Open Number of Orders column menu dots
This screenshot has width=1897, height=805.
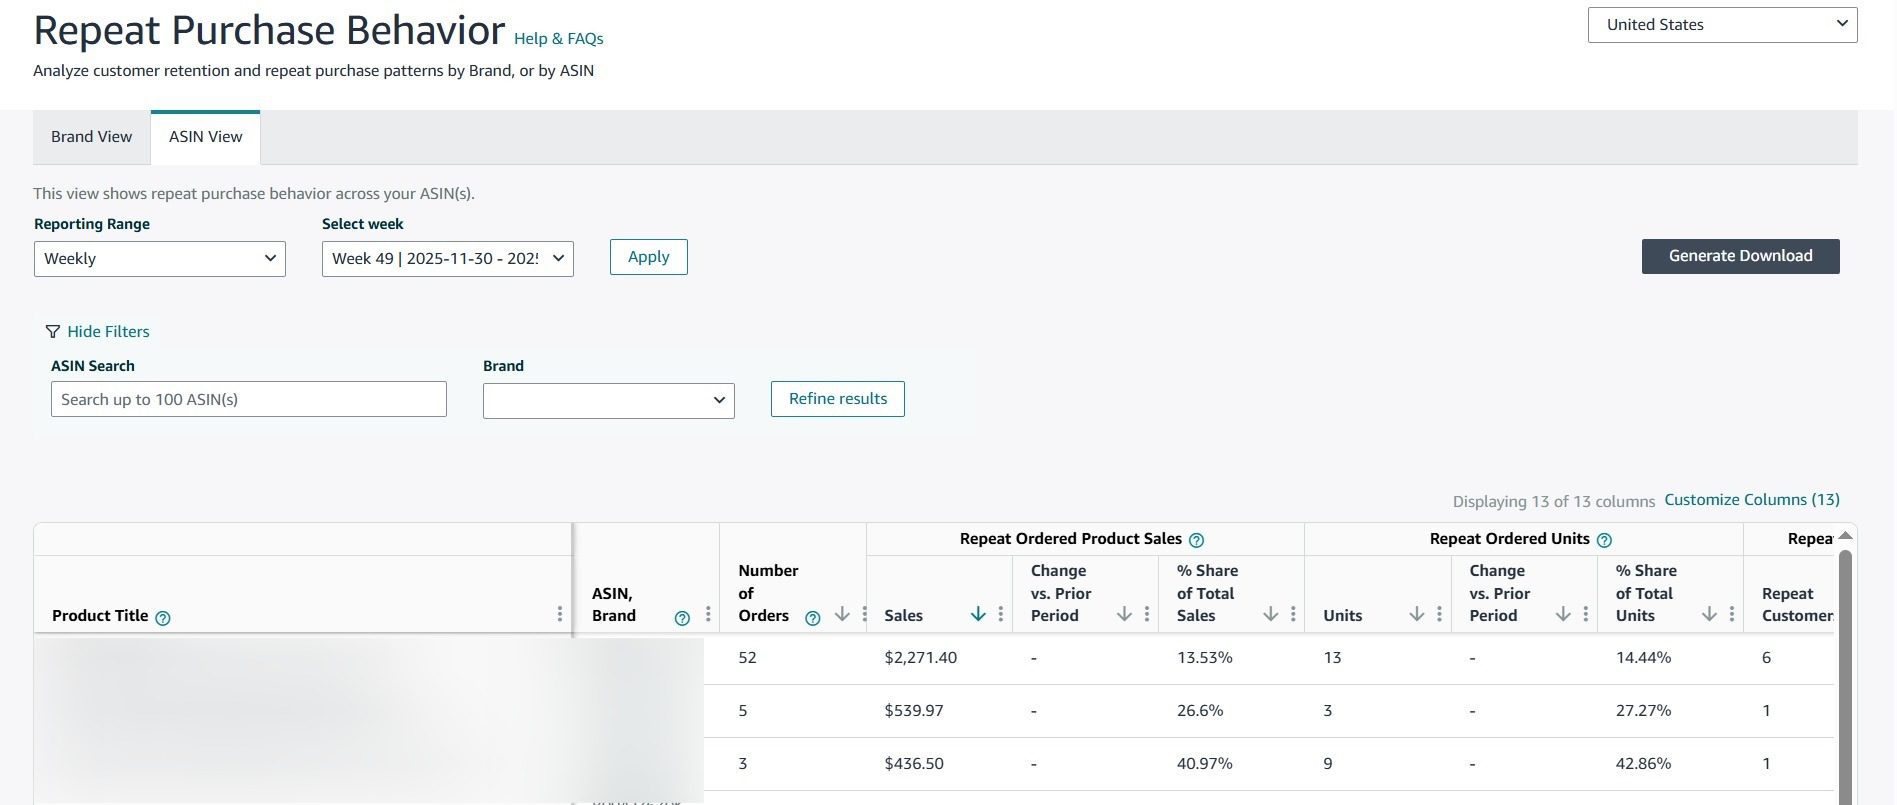864,614
